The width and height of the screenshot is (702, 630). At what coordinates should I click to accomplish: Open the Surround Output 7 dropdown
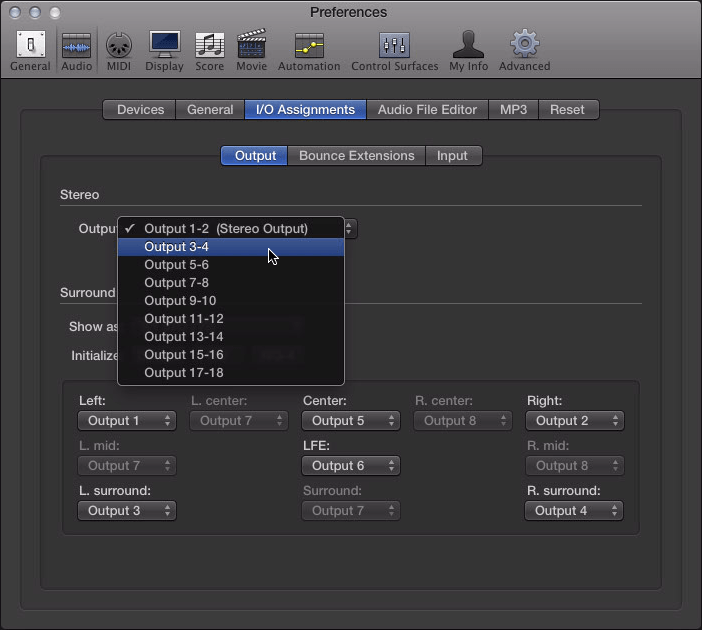pyautogui.click(x=351, y=510)
